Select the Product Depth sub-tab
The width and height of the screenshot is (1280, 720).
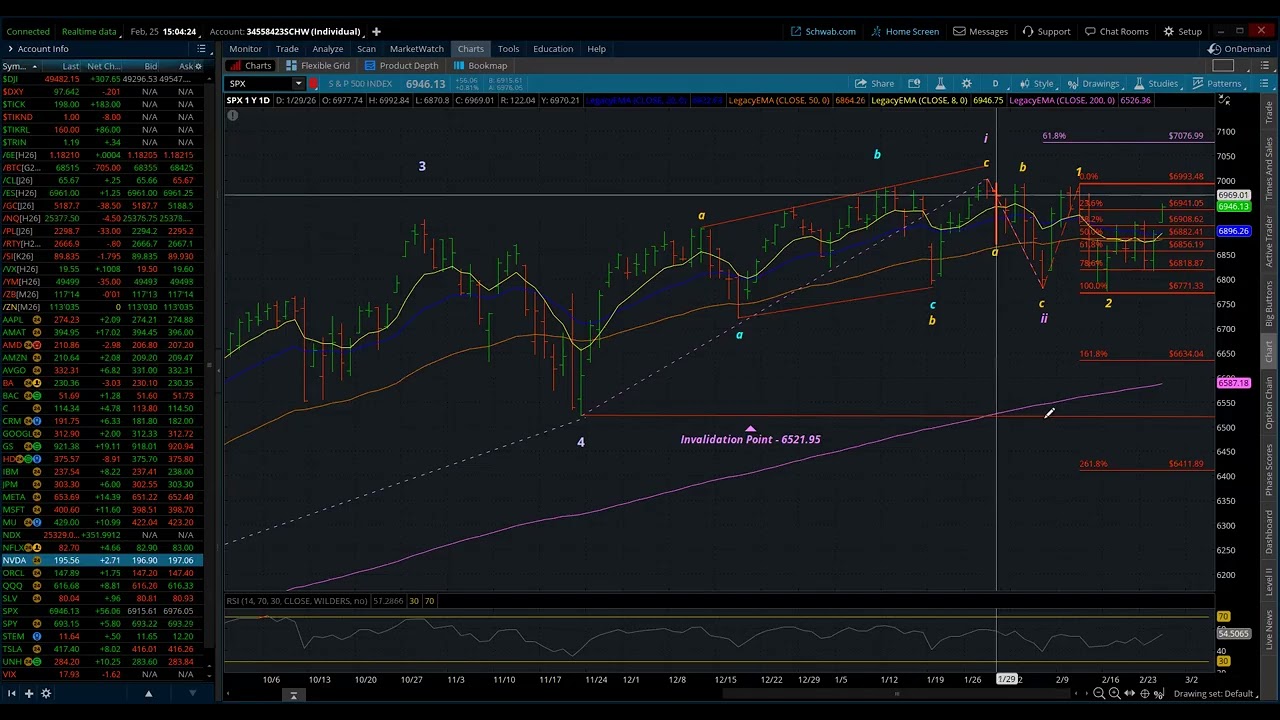[x=400, y=66]
